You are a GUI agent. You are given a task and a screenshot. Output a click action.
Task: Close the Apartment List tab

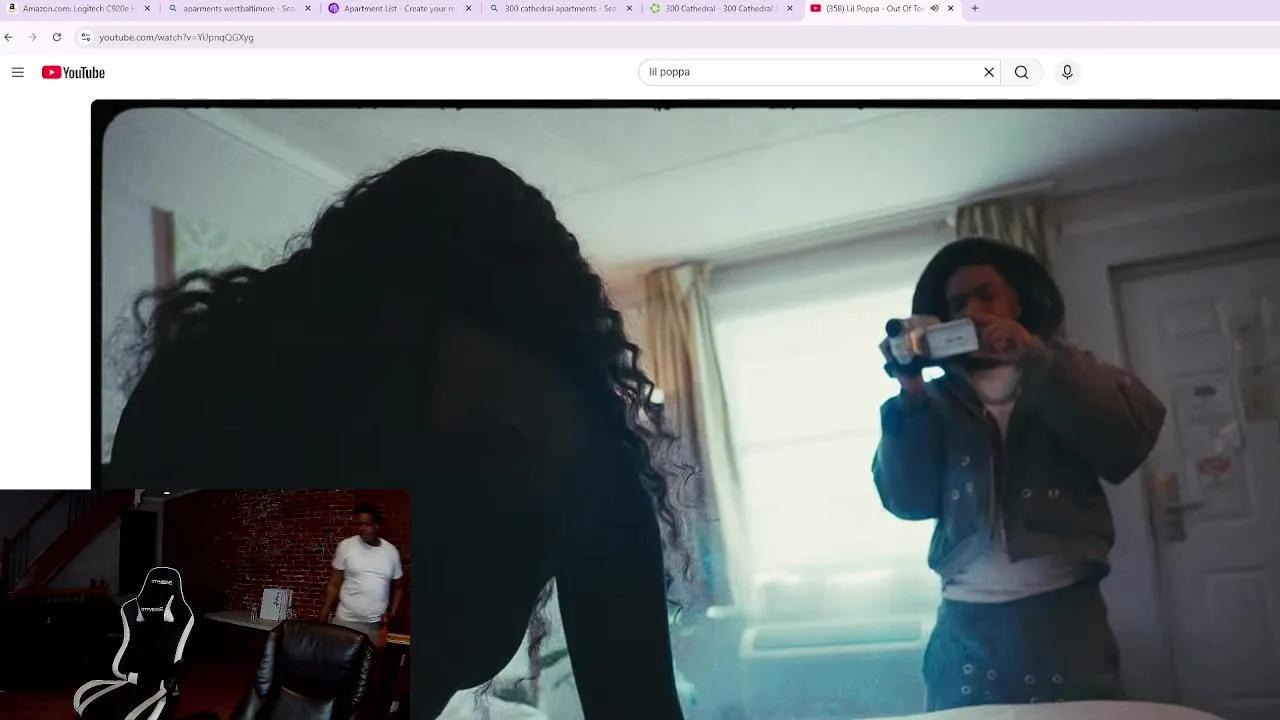point(468,8)
